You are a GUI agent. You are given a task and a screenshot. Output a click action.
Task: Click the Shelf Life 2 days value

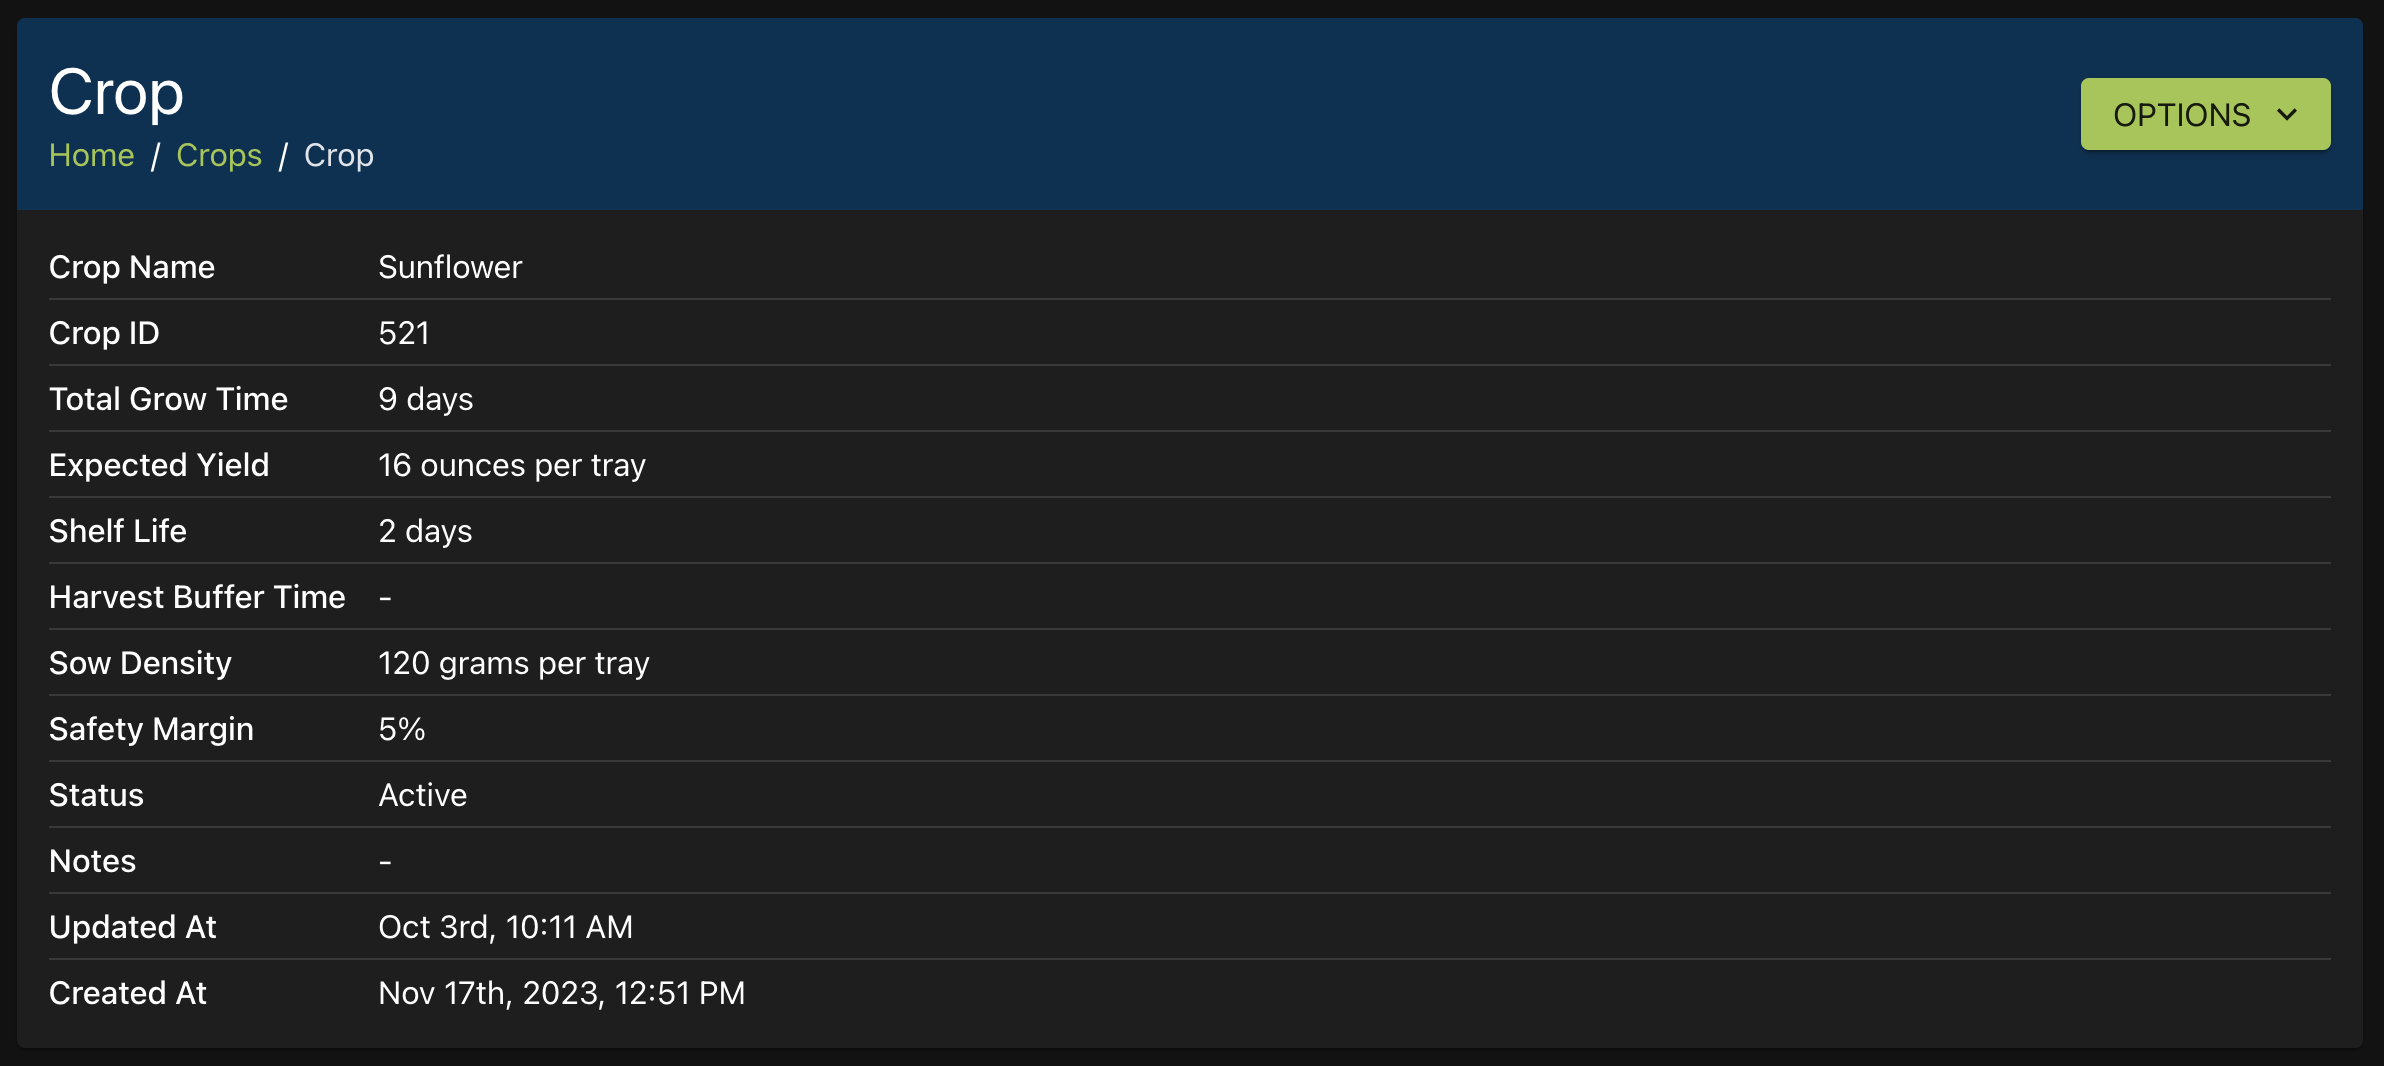[x=425, y=531]
